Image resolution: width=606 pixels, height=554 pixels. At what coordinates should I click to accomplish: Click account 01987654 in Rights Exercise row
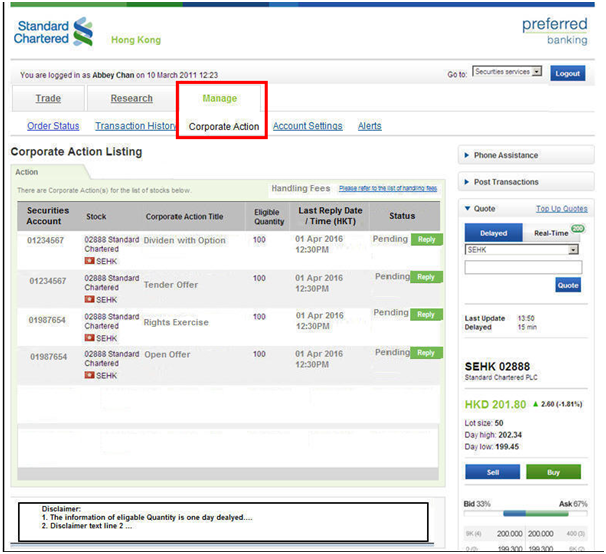[47, 320]
